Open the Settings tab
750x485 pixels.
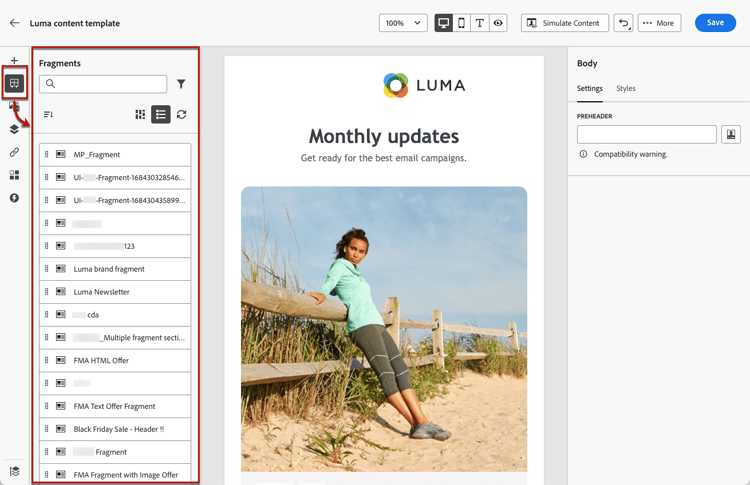[589, 88]
